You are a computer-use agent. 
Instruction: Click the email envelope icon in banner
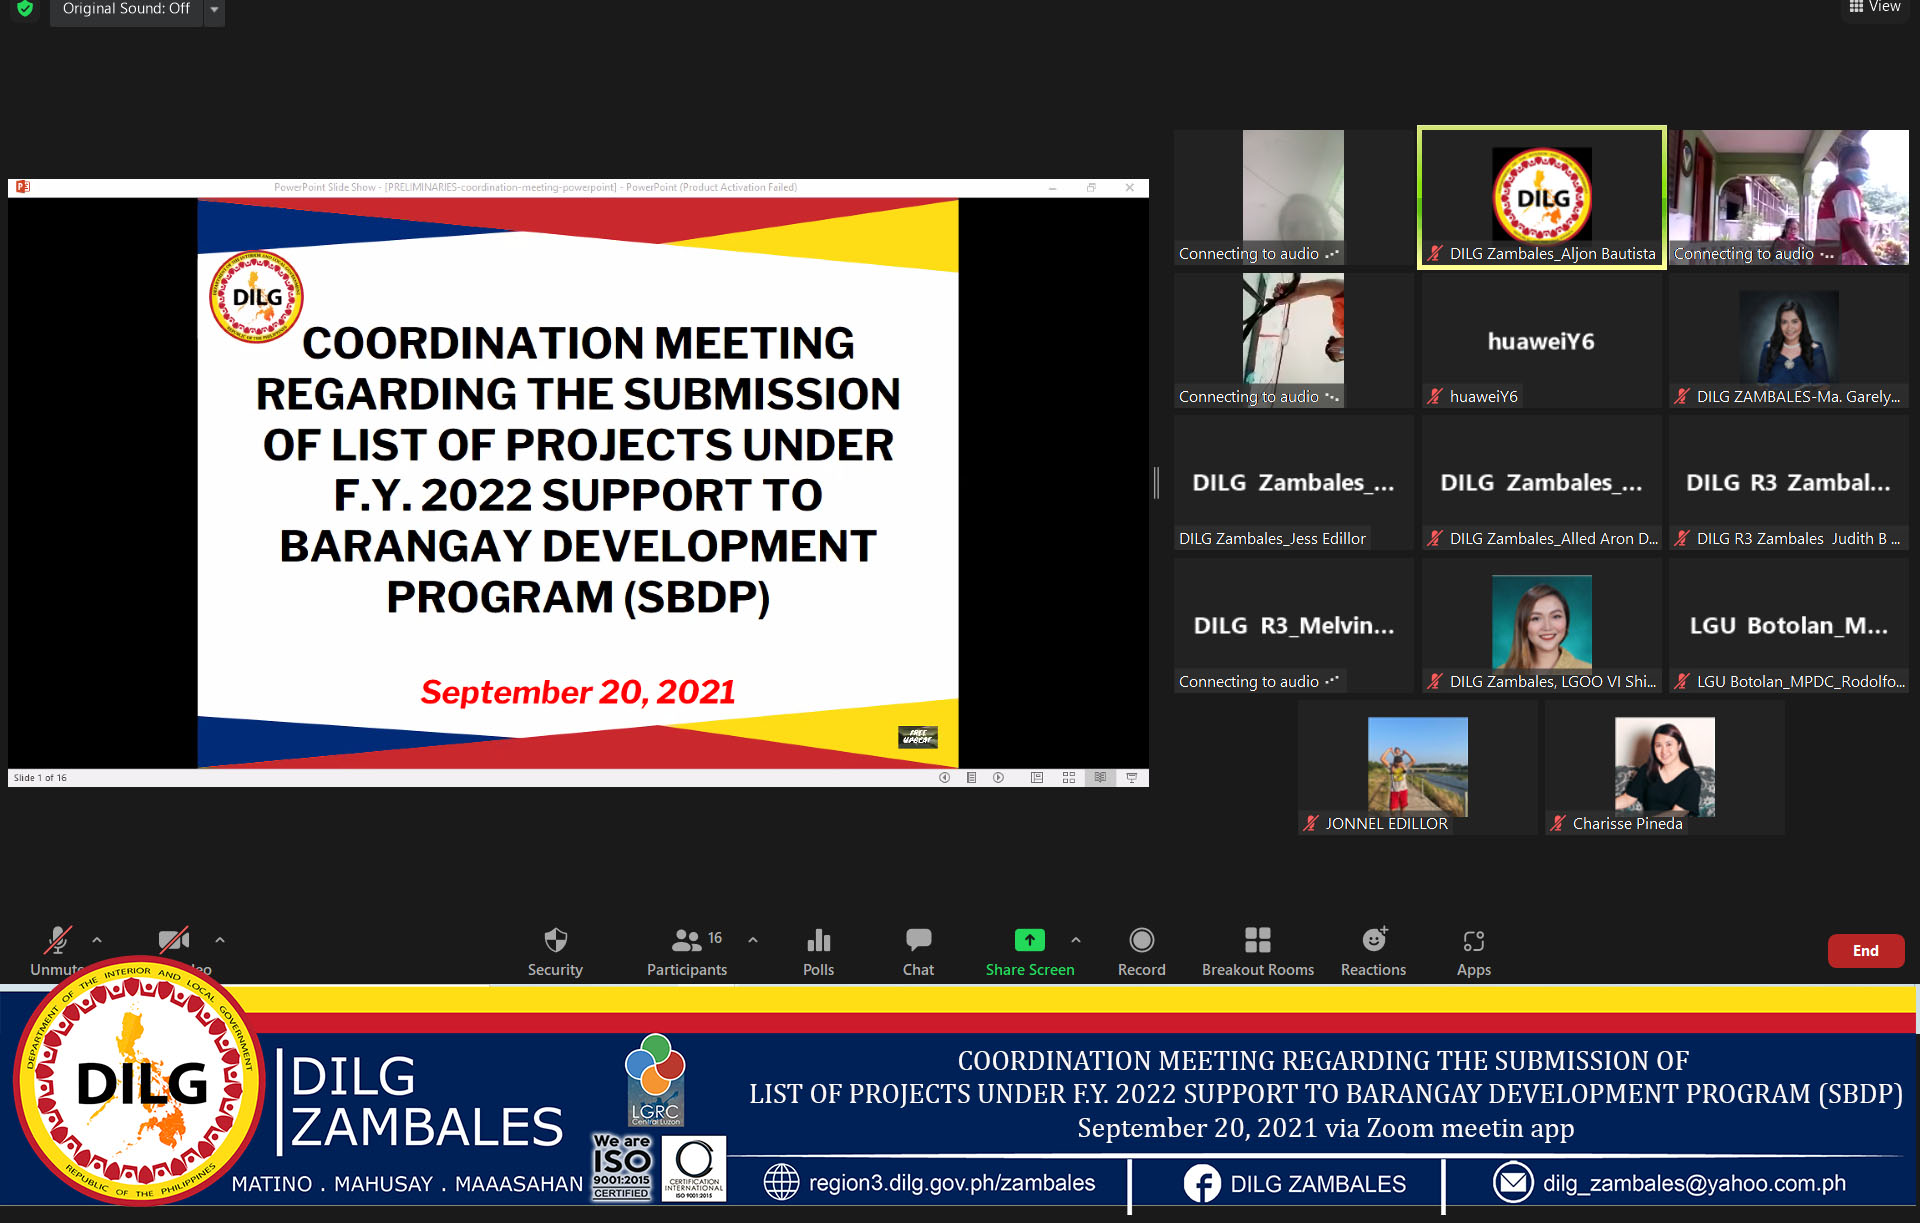point(1513,1183)
